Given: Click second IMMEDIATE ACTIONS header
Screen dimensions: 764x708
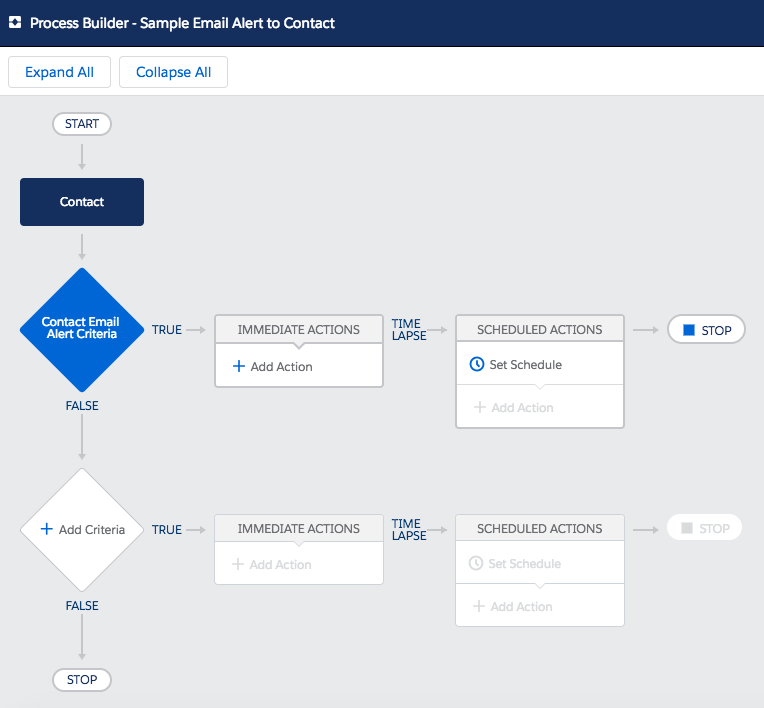Looking at the screenshot, I should [x=299, y=528].
